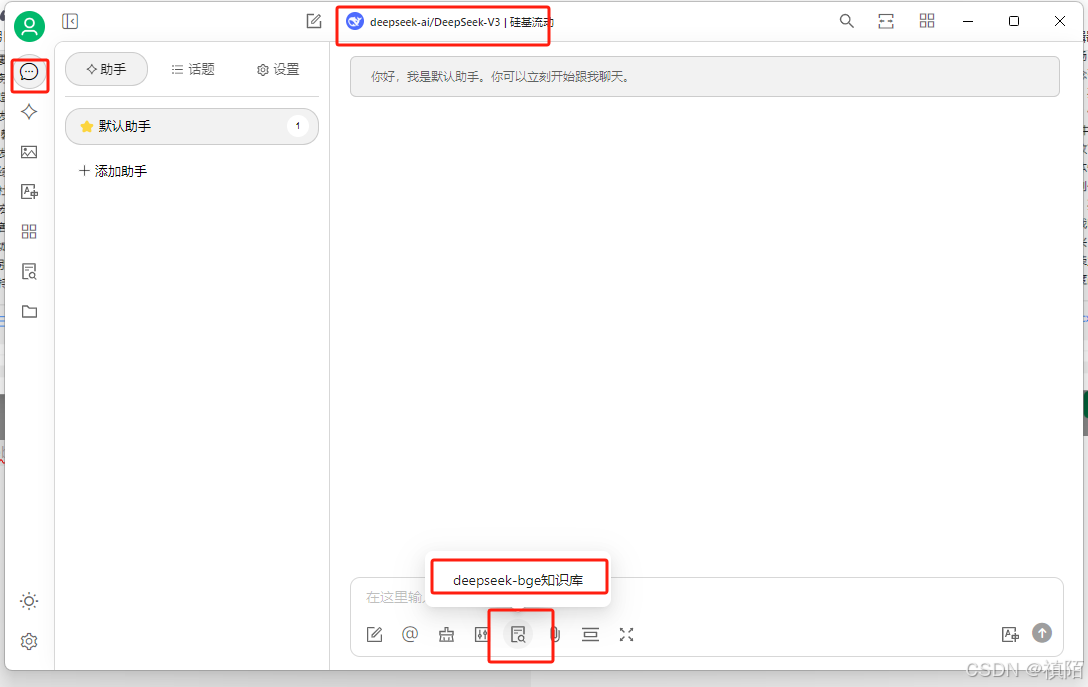Screen dimensions: 1088x687
Task: Toggle narrow chat width mode
Action: (x=886, y=21)
